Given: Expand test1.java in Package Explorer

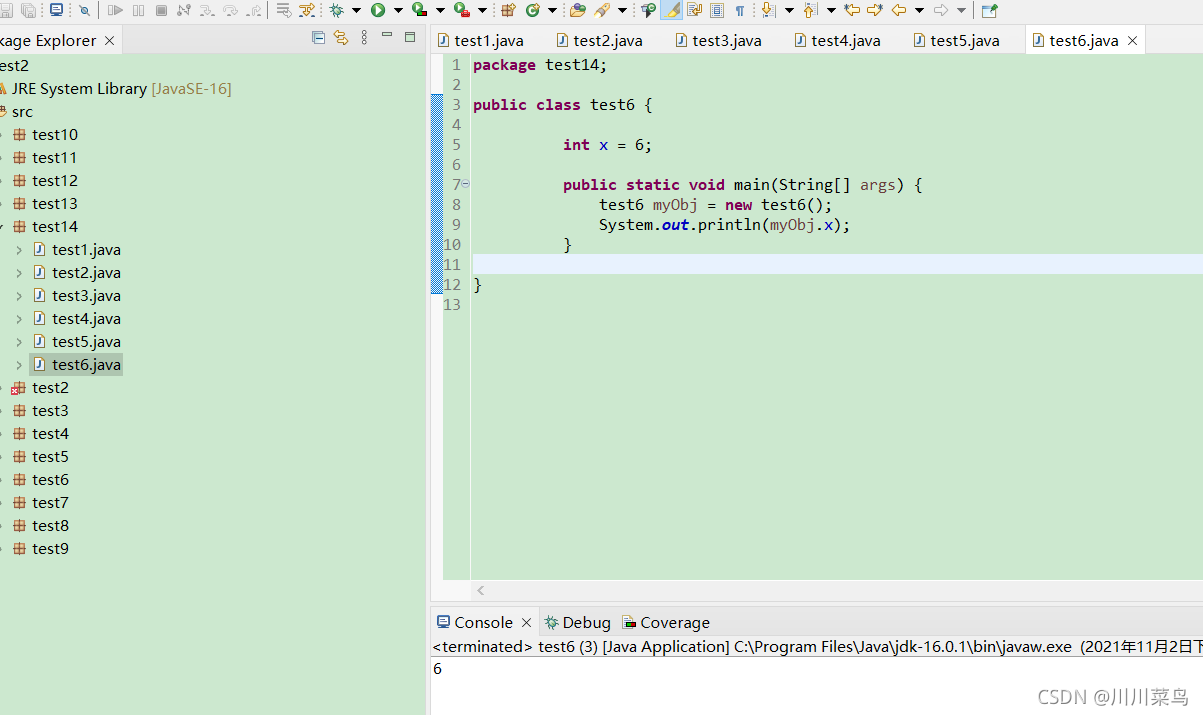Looking at the screenshot, I should tap(19, 249).
